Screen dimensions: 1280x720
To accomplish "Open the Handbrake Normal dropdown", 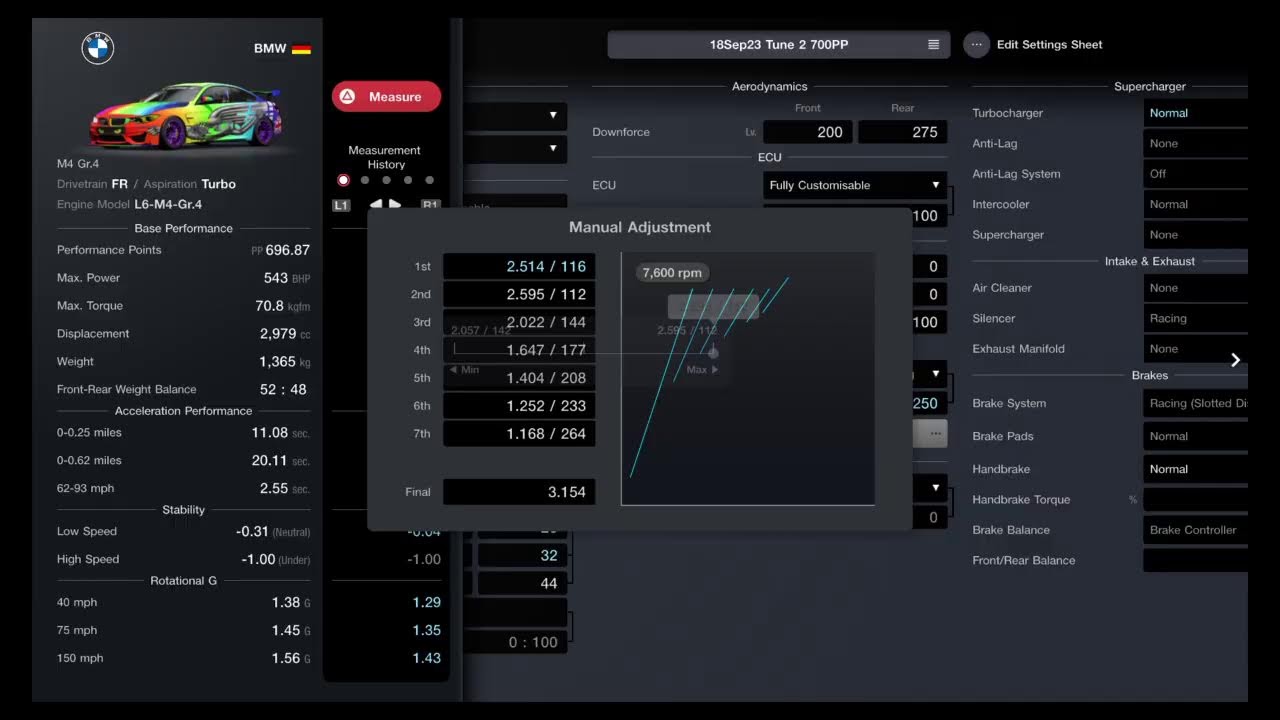I will click(1196, 469).
